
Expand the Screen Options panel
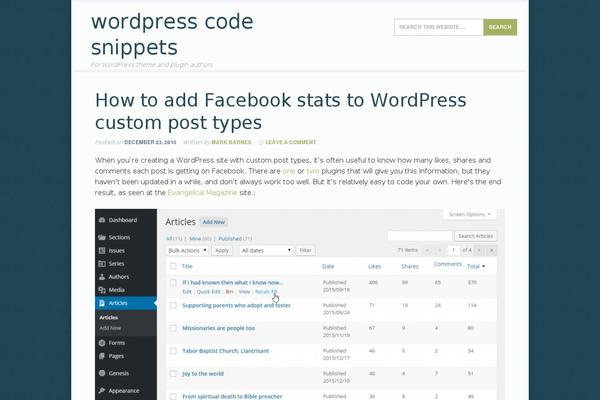470,214
